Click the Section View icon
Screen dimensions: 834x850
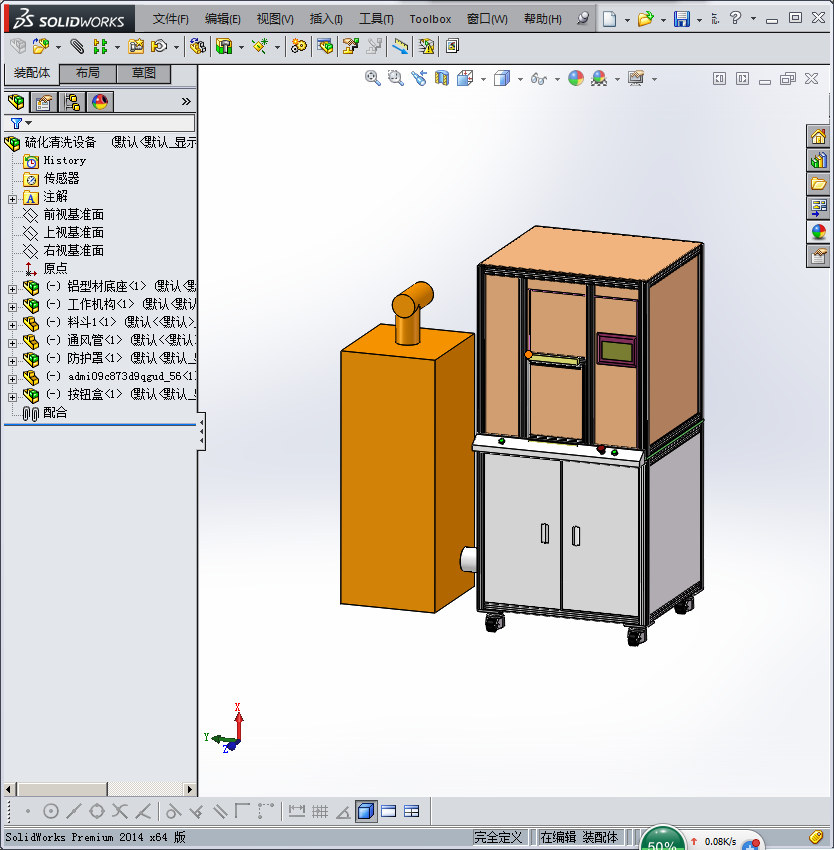pos(442,79)
